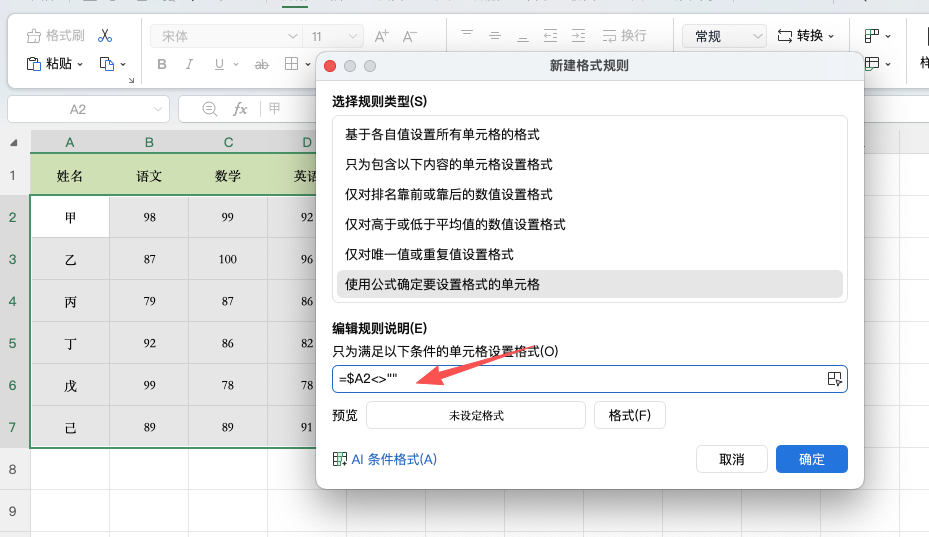Align text to top icon
The image size is (929, 537).
click(x=467, y=36)
